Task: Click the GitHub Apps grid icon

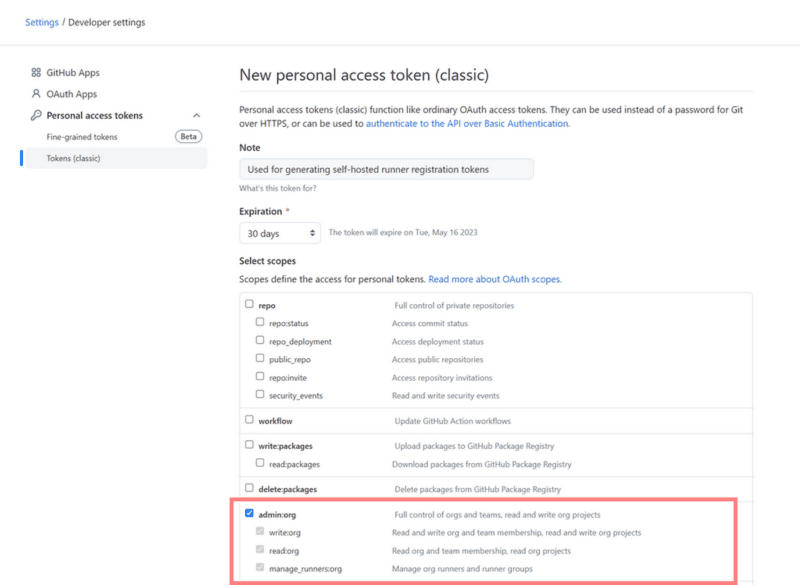Action: point(36,72)
